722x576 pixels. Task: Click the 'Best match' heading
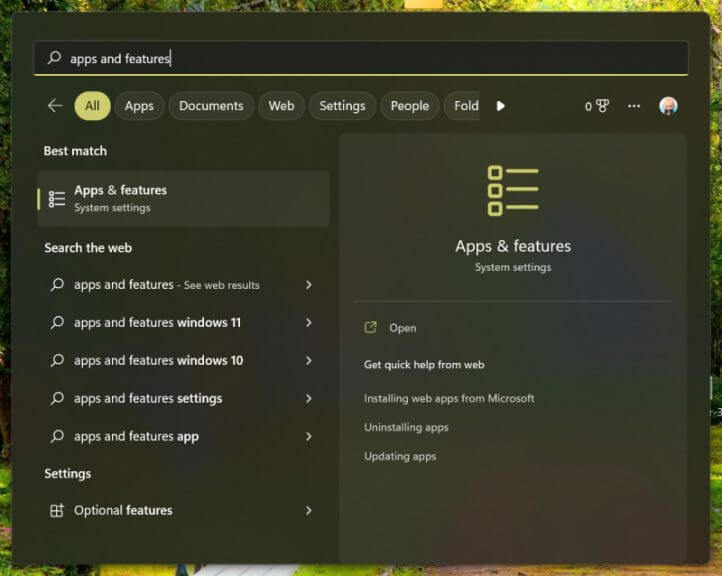tap(75, 151)
